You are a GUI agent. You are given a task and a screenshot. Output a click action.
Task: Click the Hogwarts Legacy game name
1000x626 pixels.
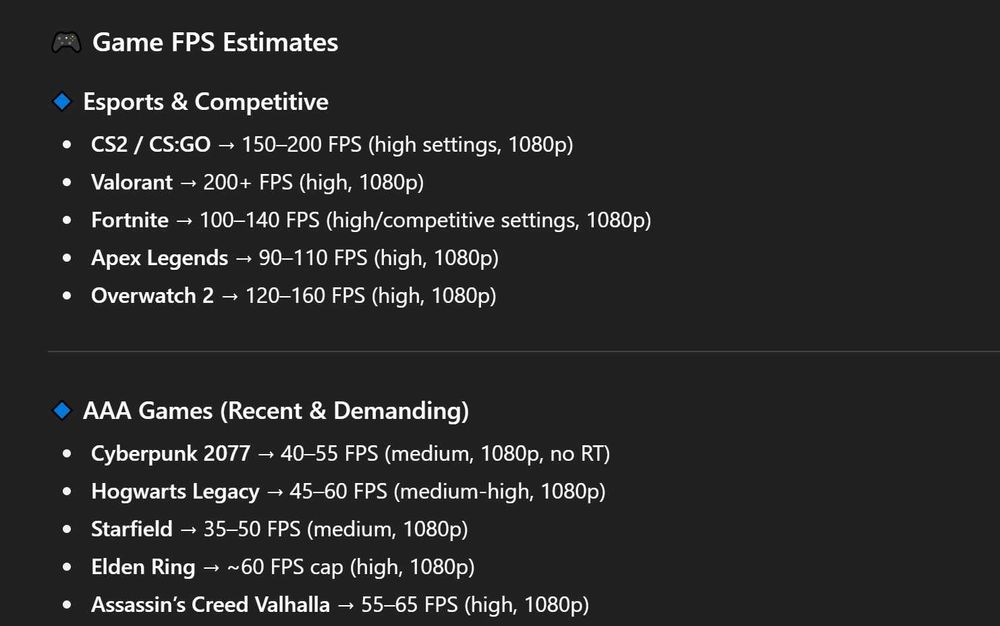tap(174, 491)
